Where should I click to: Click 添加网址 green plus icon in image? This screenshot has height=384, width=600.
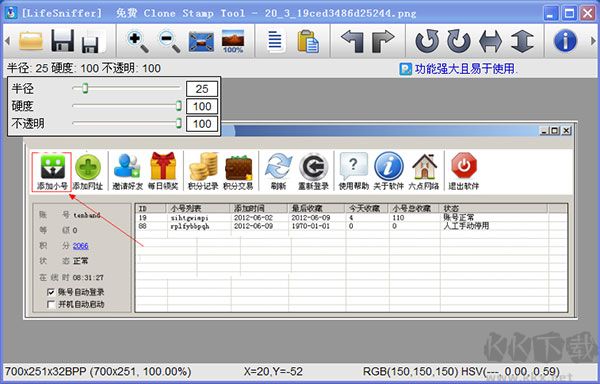pos(88,172)
